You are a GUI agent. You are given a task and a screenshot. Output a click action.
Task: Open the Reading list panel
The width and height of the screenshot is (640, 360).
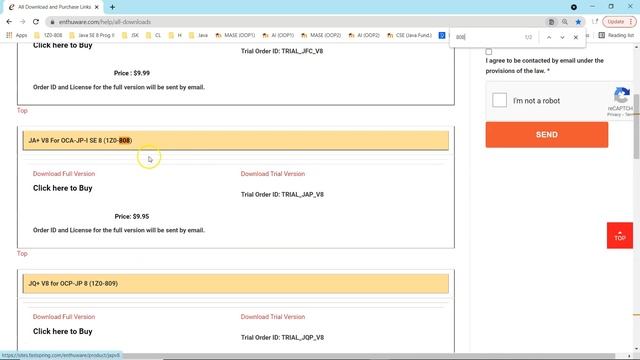(616, 36)
